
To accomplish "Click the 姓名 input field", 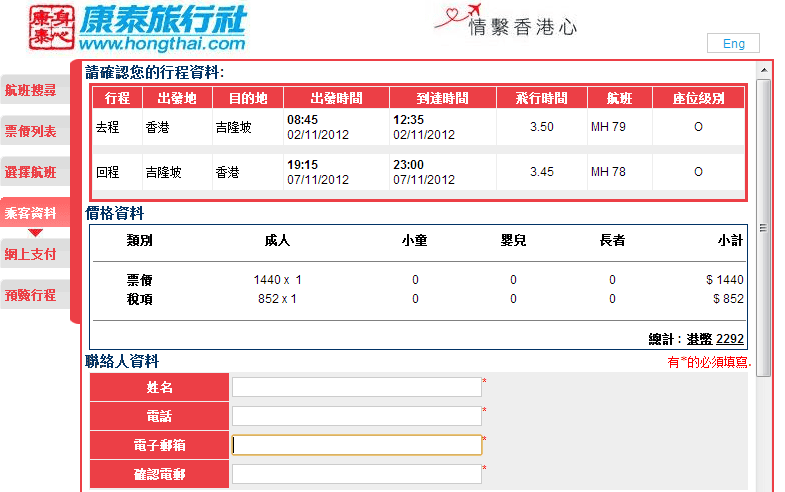I will pos(356,387).
